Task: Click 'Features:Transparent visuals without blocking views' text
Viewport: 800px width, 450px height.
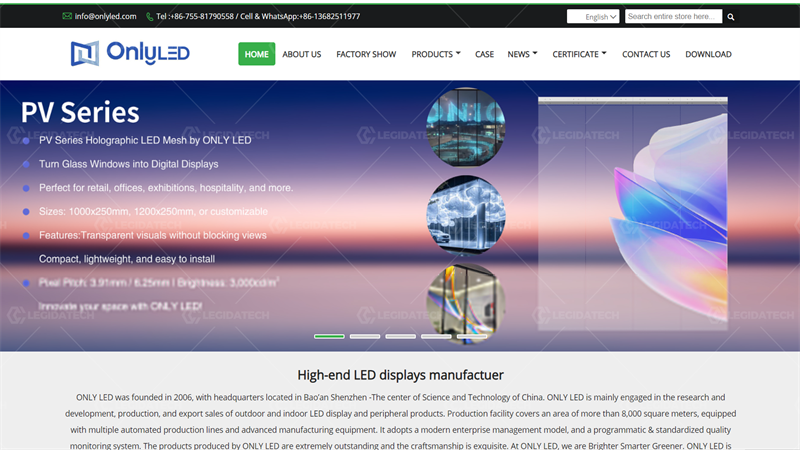Action: (x=153, y=235)
